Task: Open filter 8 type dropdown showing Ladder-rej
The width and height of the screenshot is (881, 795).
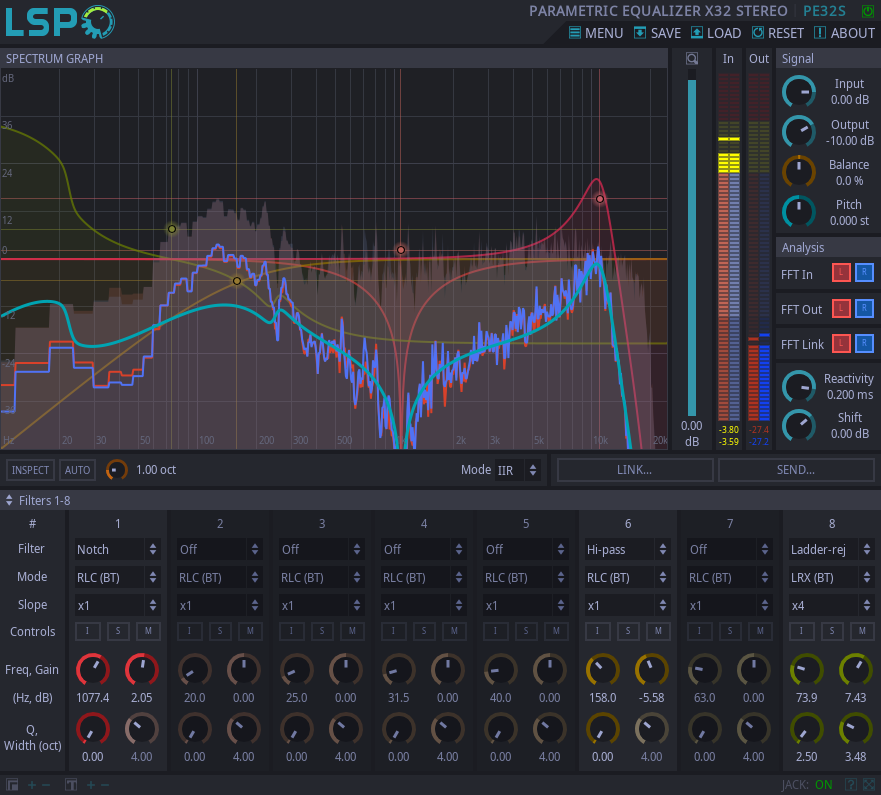Action: pos(832,549)
